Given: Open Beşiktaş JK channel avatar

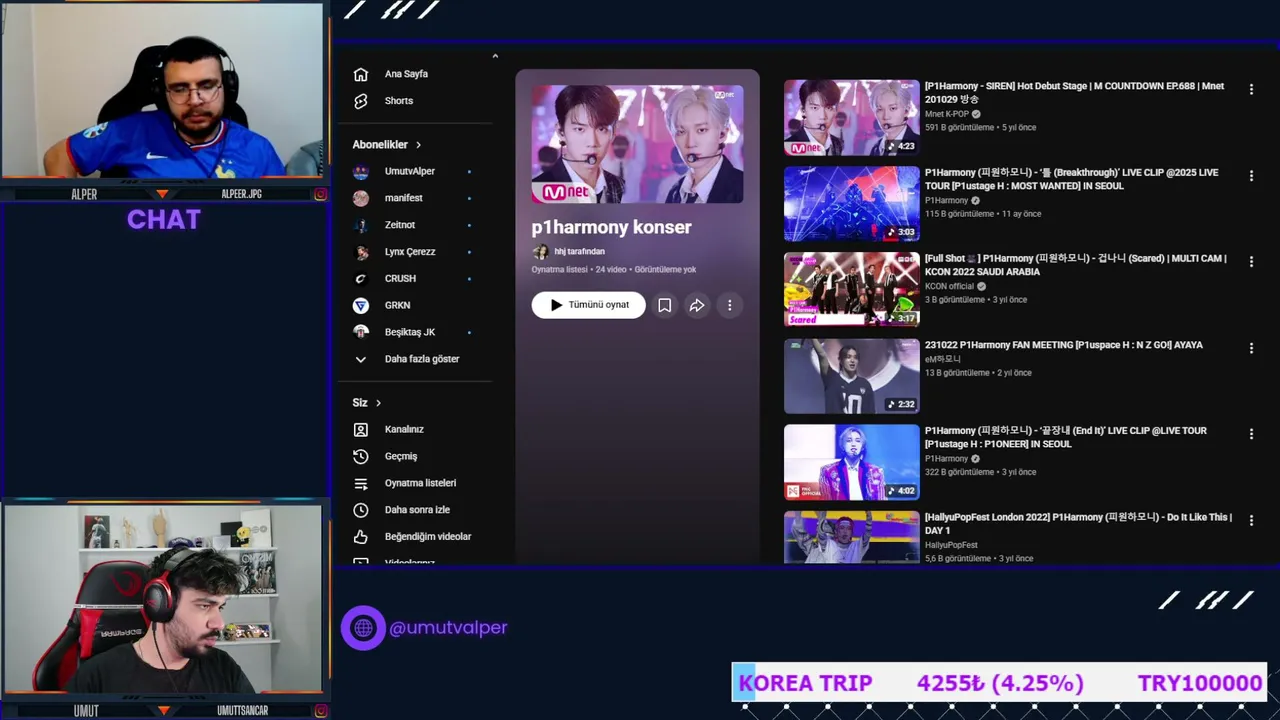Looking at the screenshot, I should coord(361,332).
